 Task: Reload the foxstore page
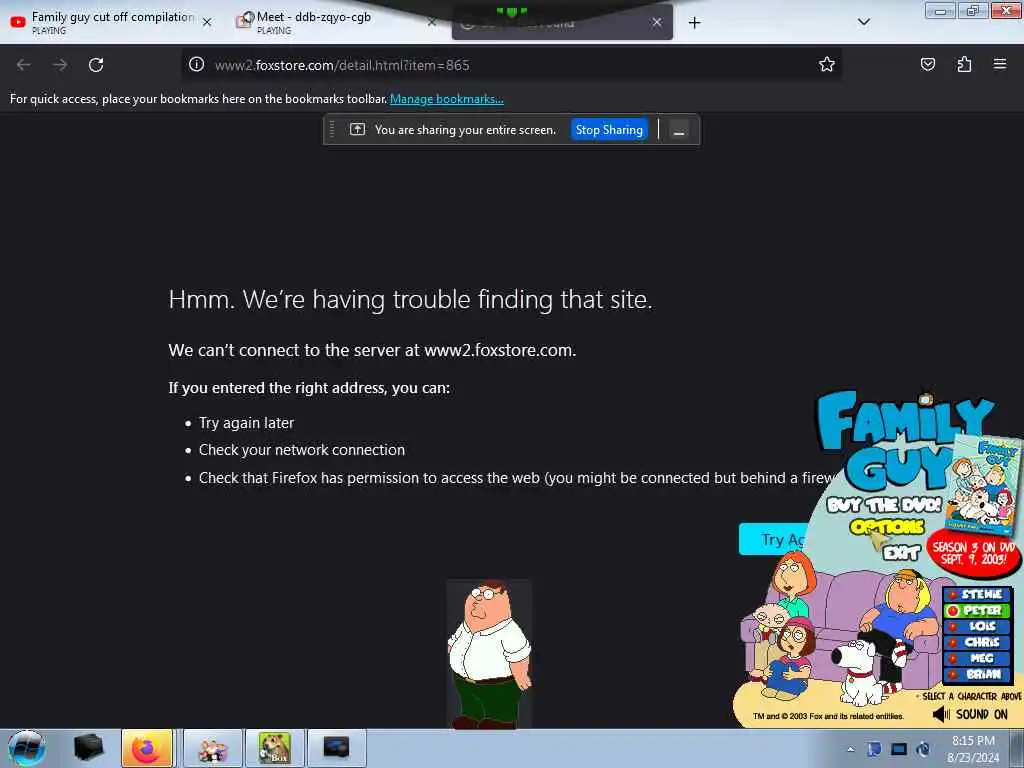pos(96,65)
